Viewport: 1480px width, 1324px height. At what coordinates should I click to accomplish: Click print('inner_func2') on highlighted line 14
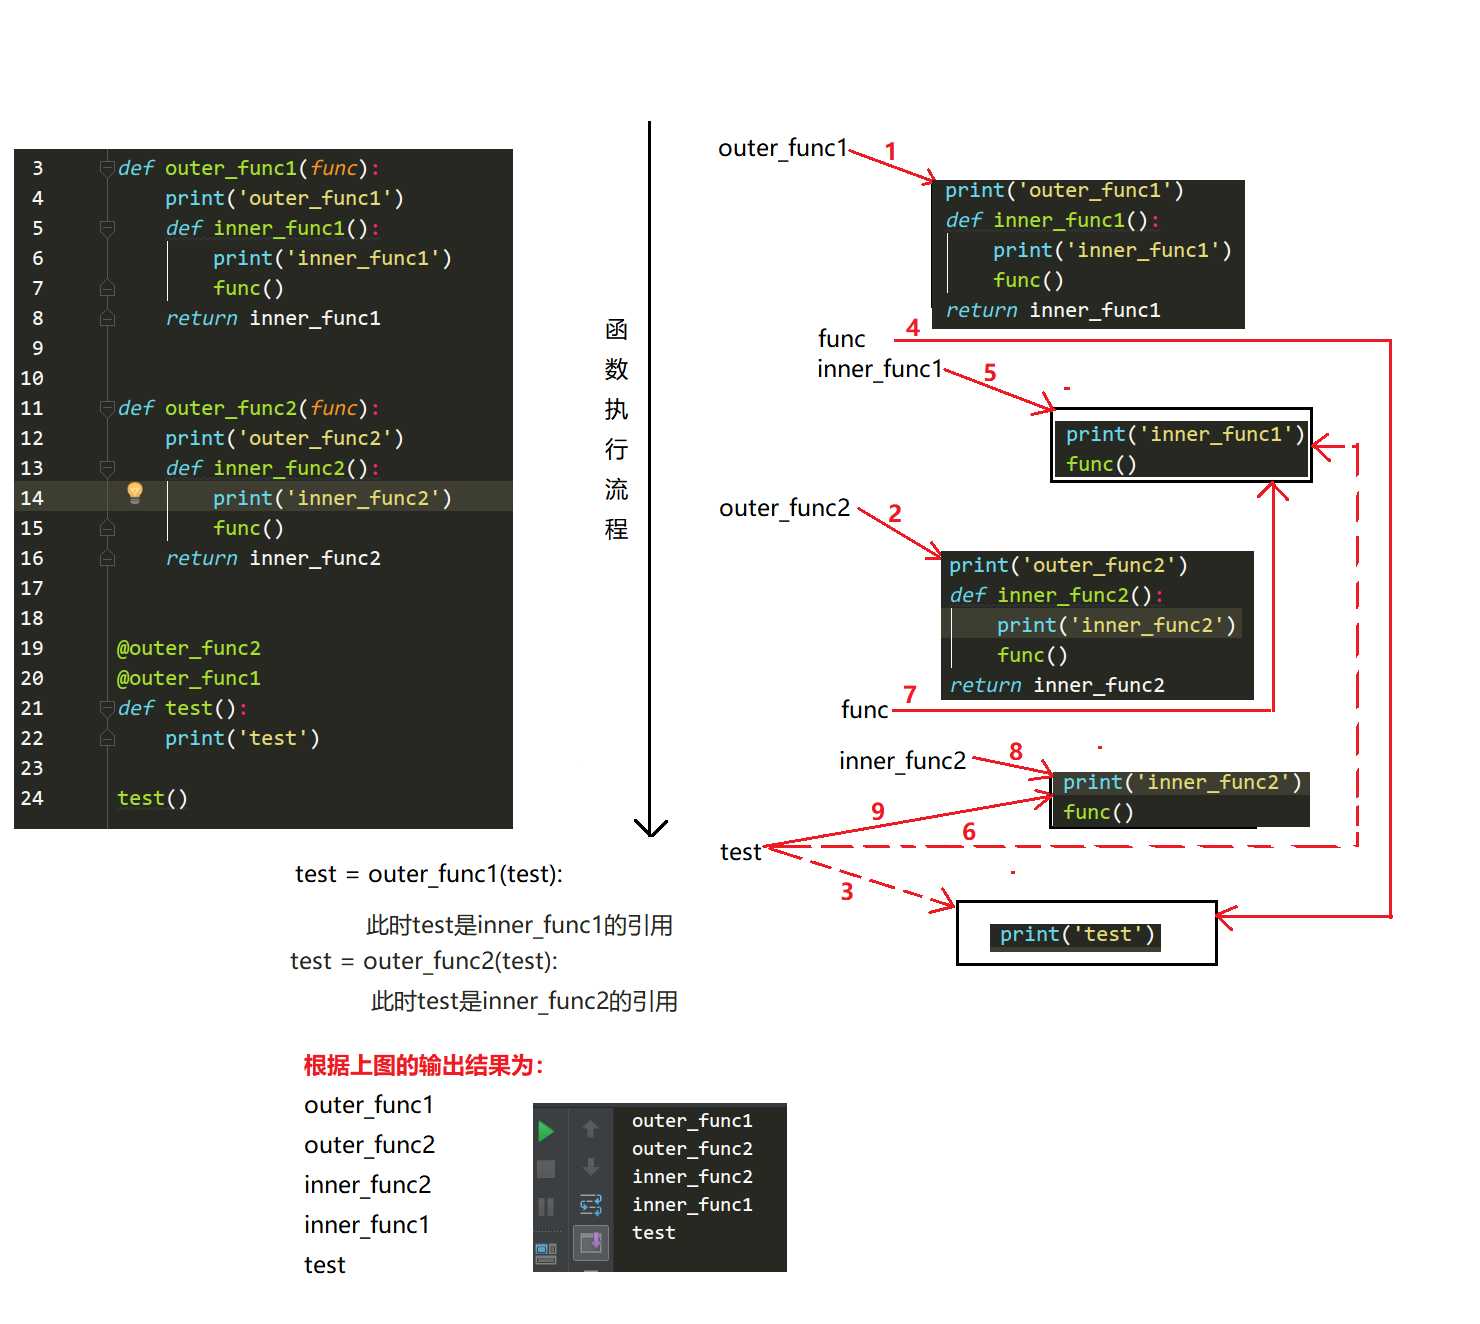[333, 499]
